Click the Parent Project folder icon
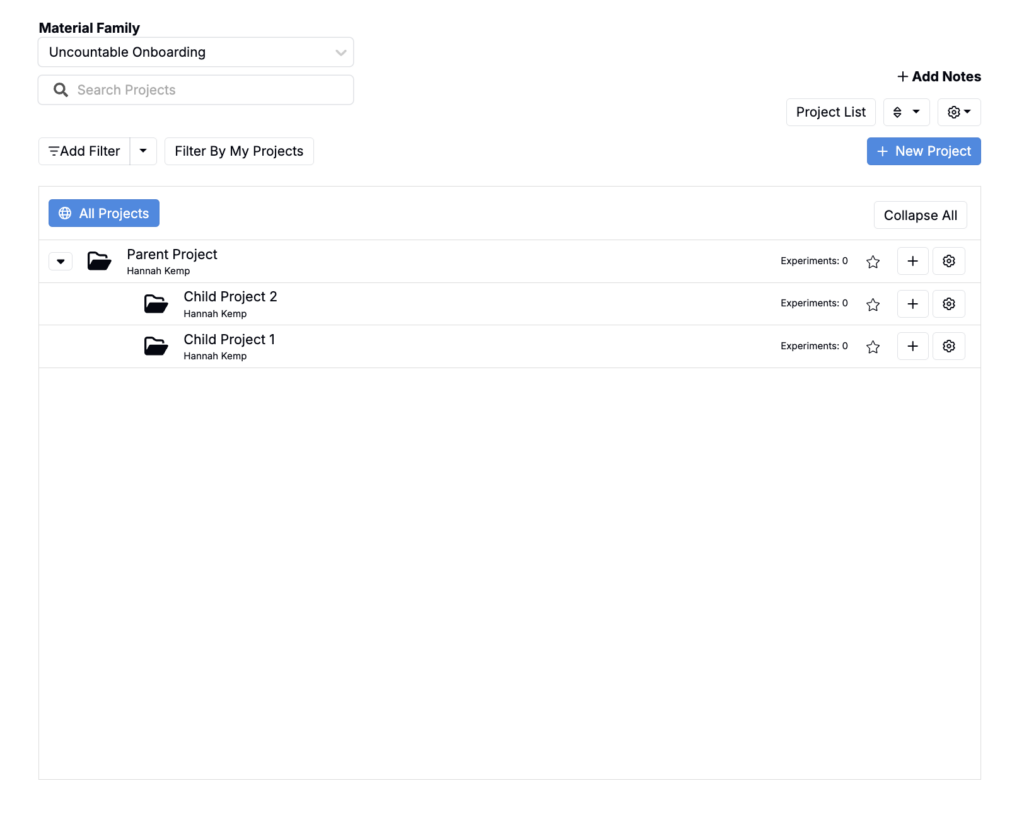1024x817 pixels. click(99, 261)
